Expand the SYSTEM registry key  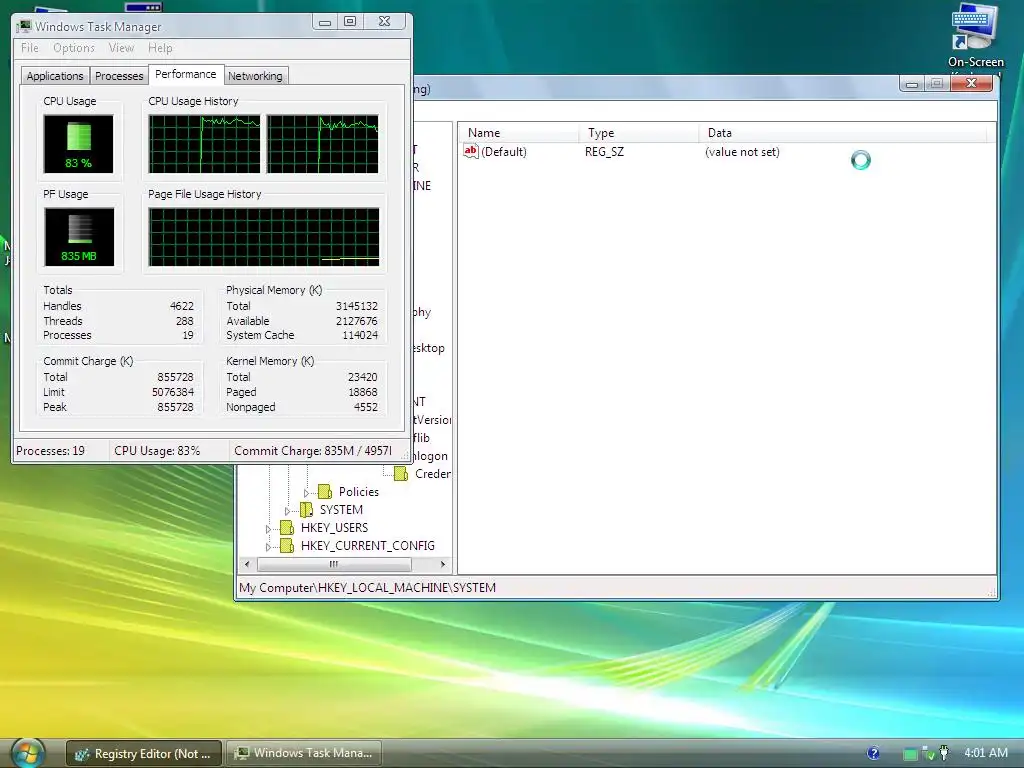pyautogui.click(x=287, y=511)
